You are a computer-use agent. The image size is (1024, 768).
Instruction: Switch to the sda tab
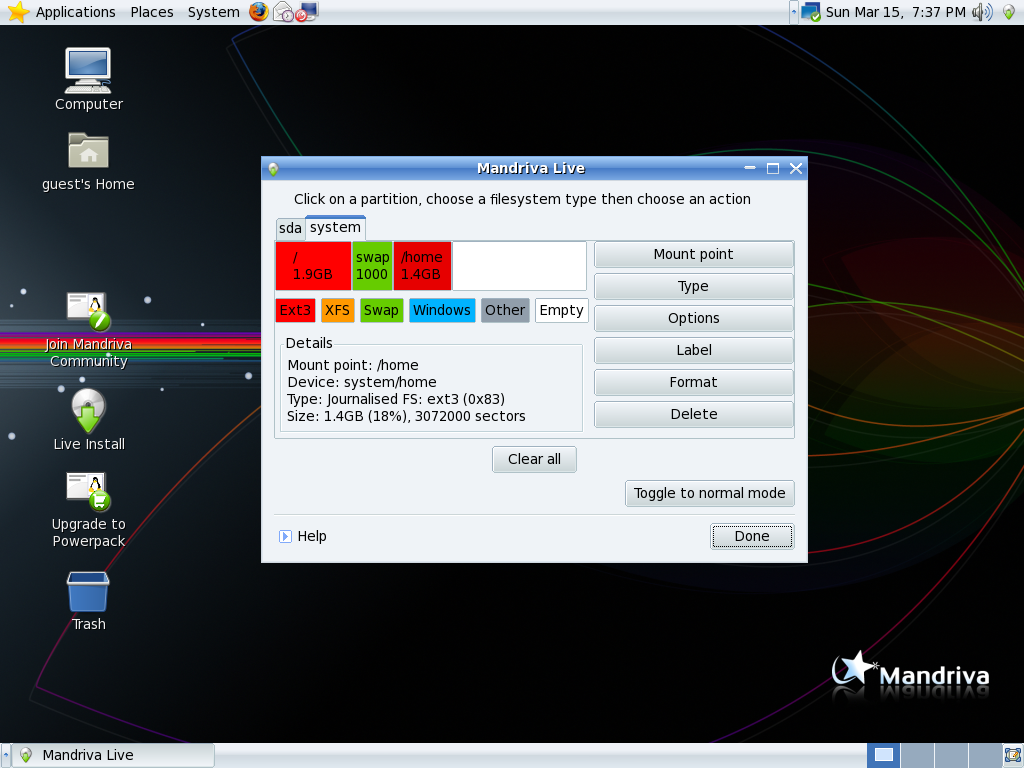pyautogui.click(x=290, y=229)
